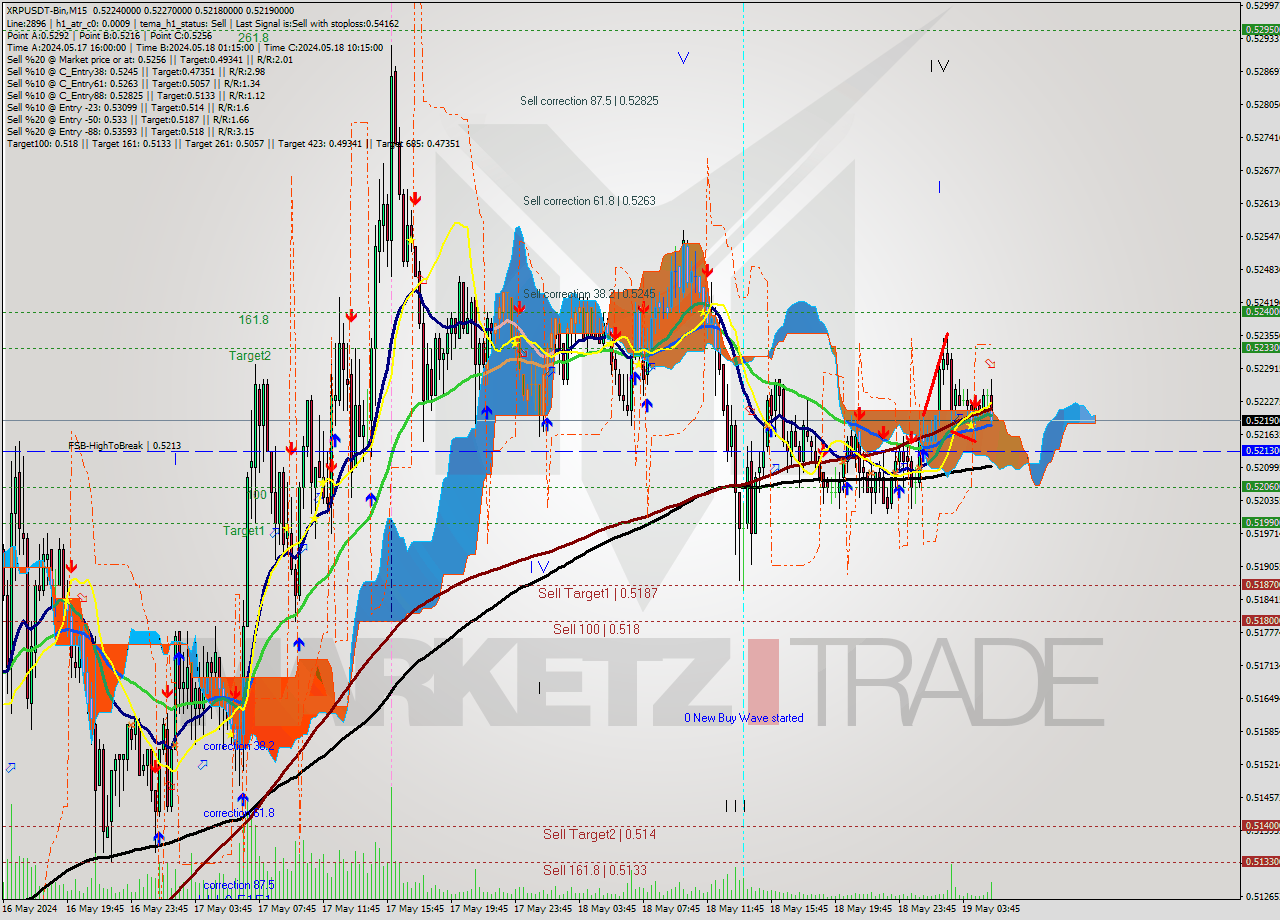Click the '16 May 19:45' time axis label
Viewport: 1280px width, 920px height.
93,910
